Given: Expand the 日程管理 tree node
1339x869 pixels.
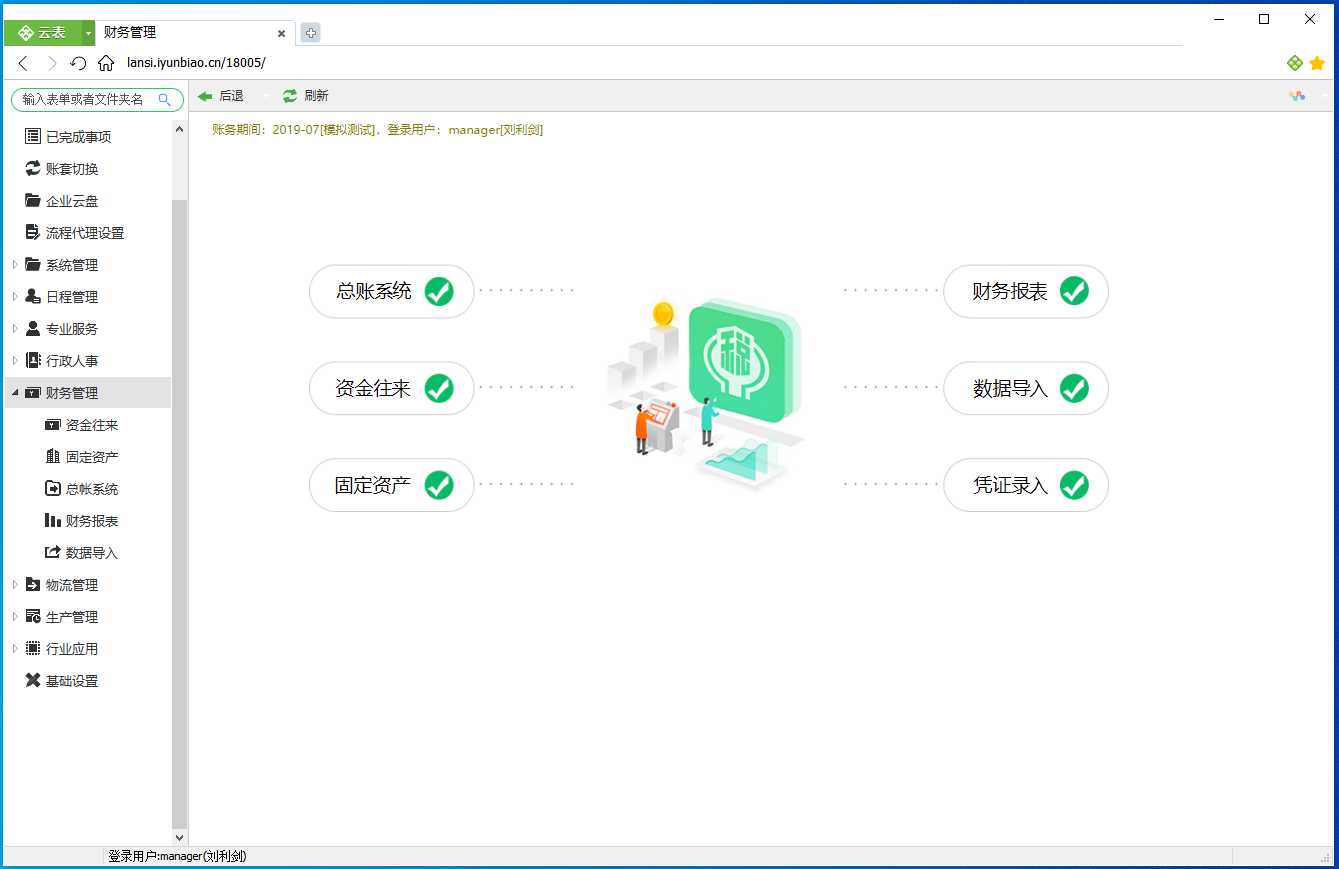Looking at the screenshot, I should pyautogui.click(x=15, y=296).
